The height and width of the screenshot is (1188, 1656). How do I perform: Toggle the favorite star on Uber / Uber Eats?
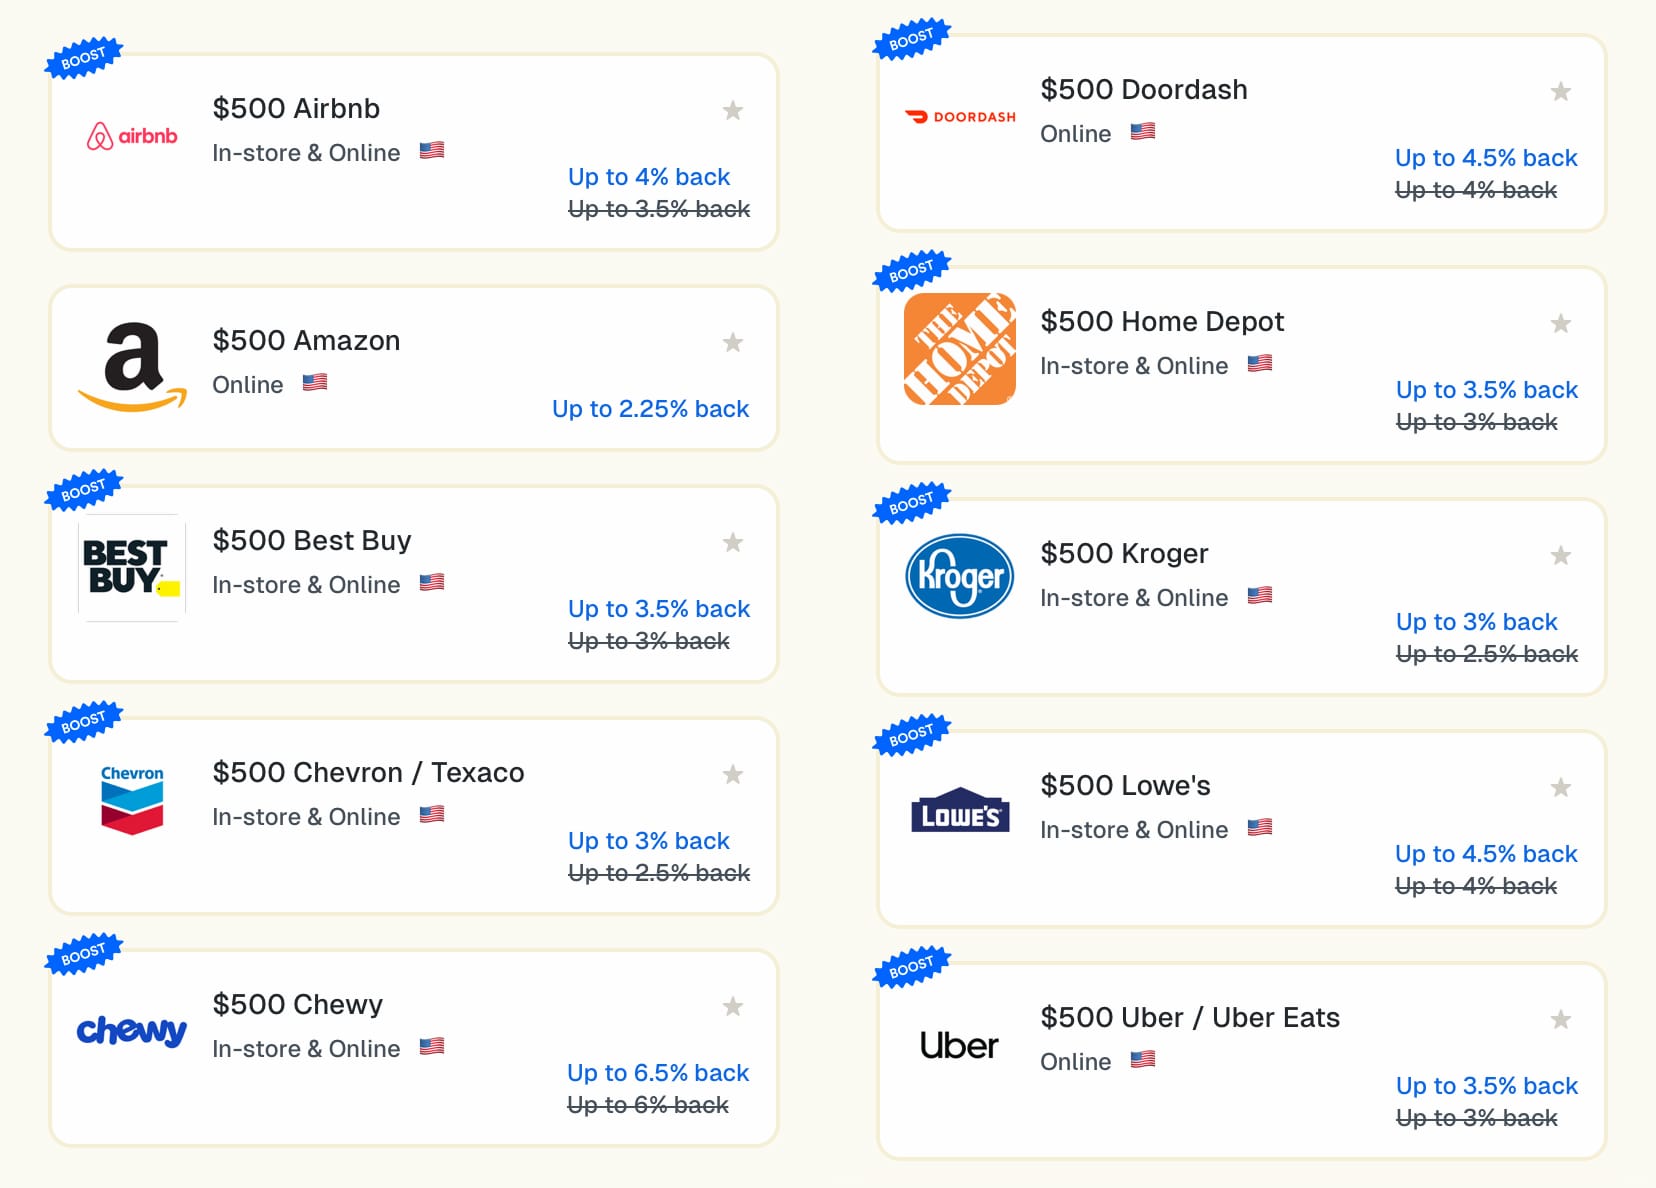point(1560,1019)
